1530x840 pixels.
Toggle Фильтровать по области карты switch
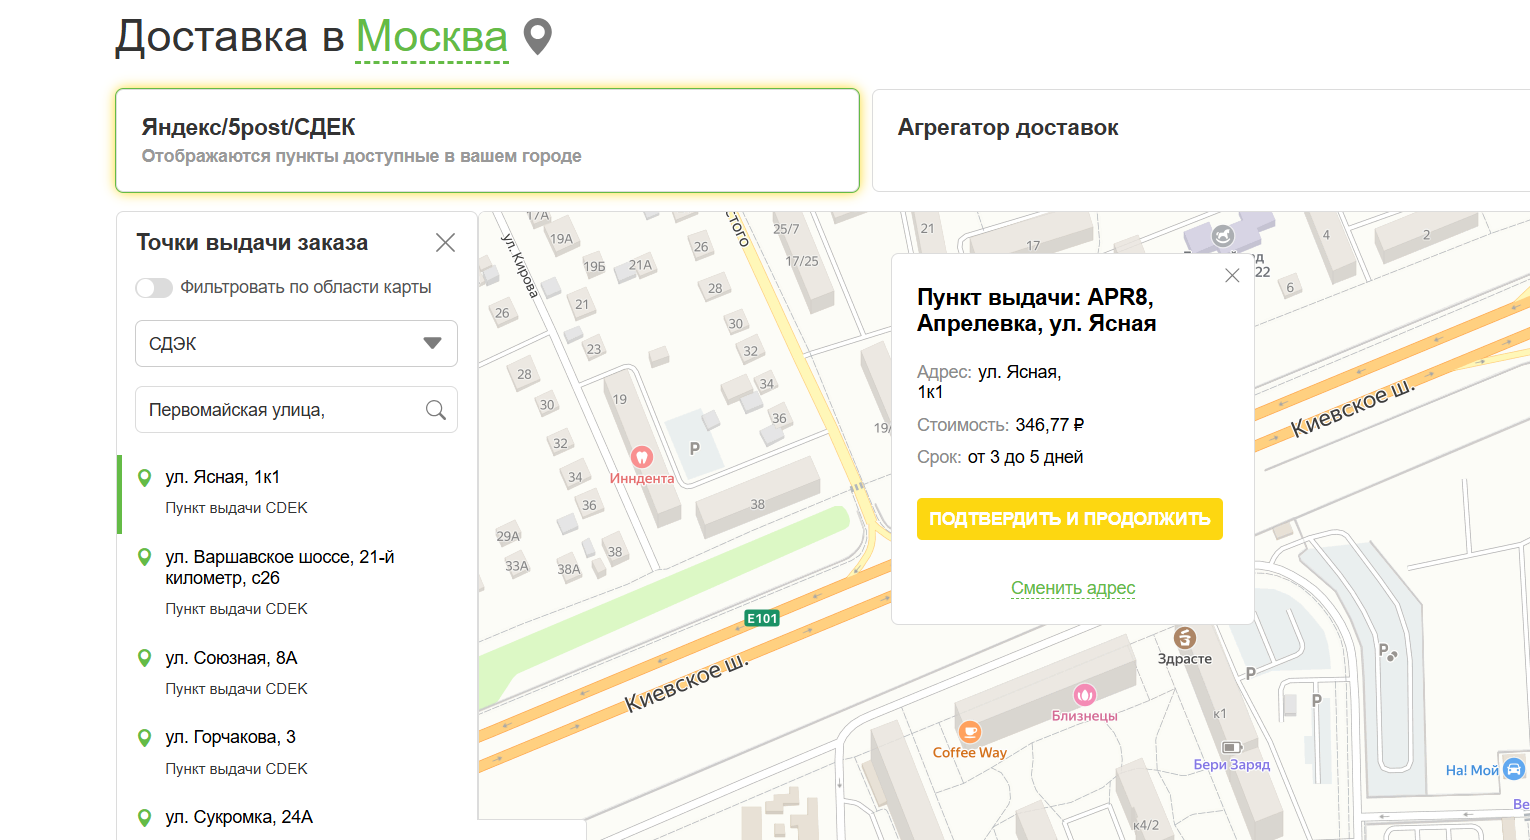click(154, 288)
